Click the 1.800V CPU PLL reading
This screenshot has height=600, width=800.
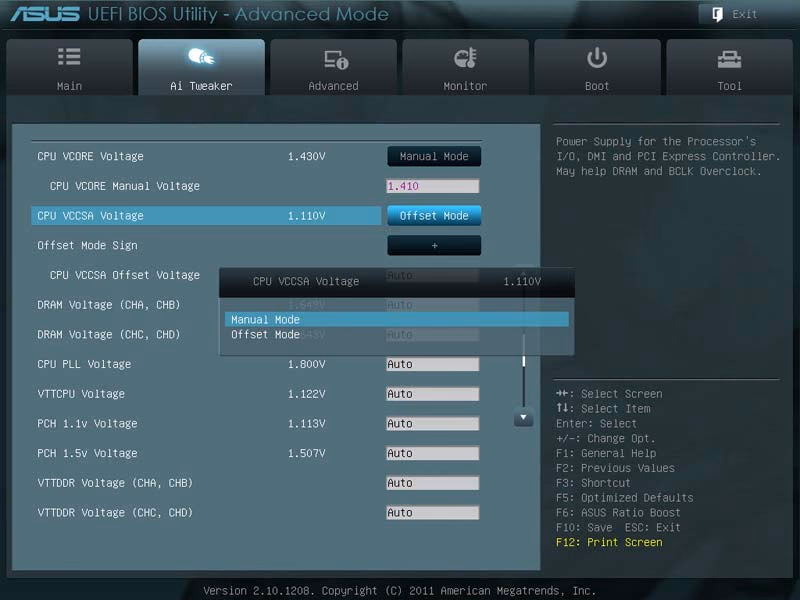click(307, 364)
